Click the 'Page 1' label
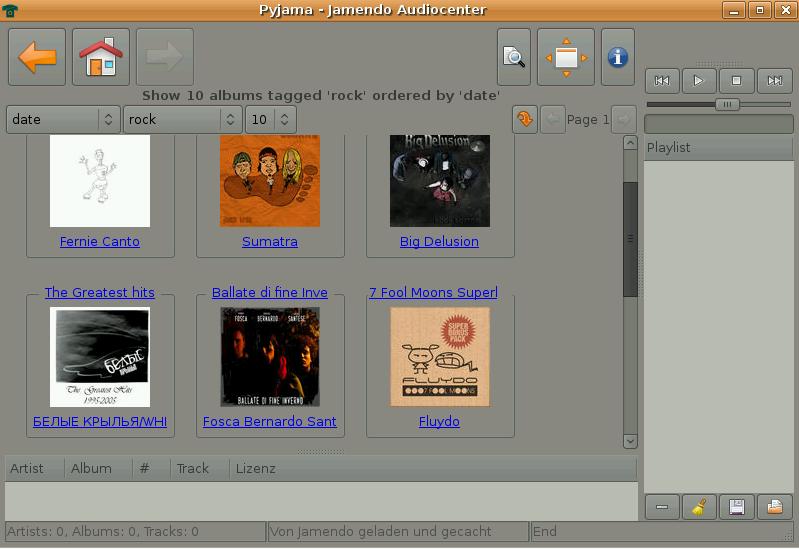This screenshot has height=549, width=799. tap(588, 120)
